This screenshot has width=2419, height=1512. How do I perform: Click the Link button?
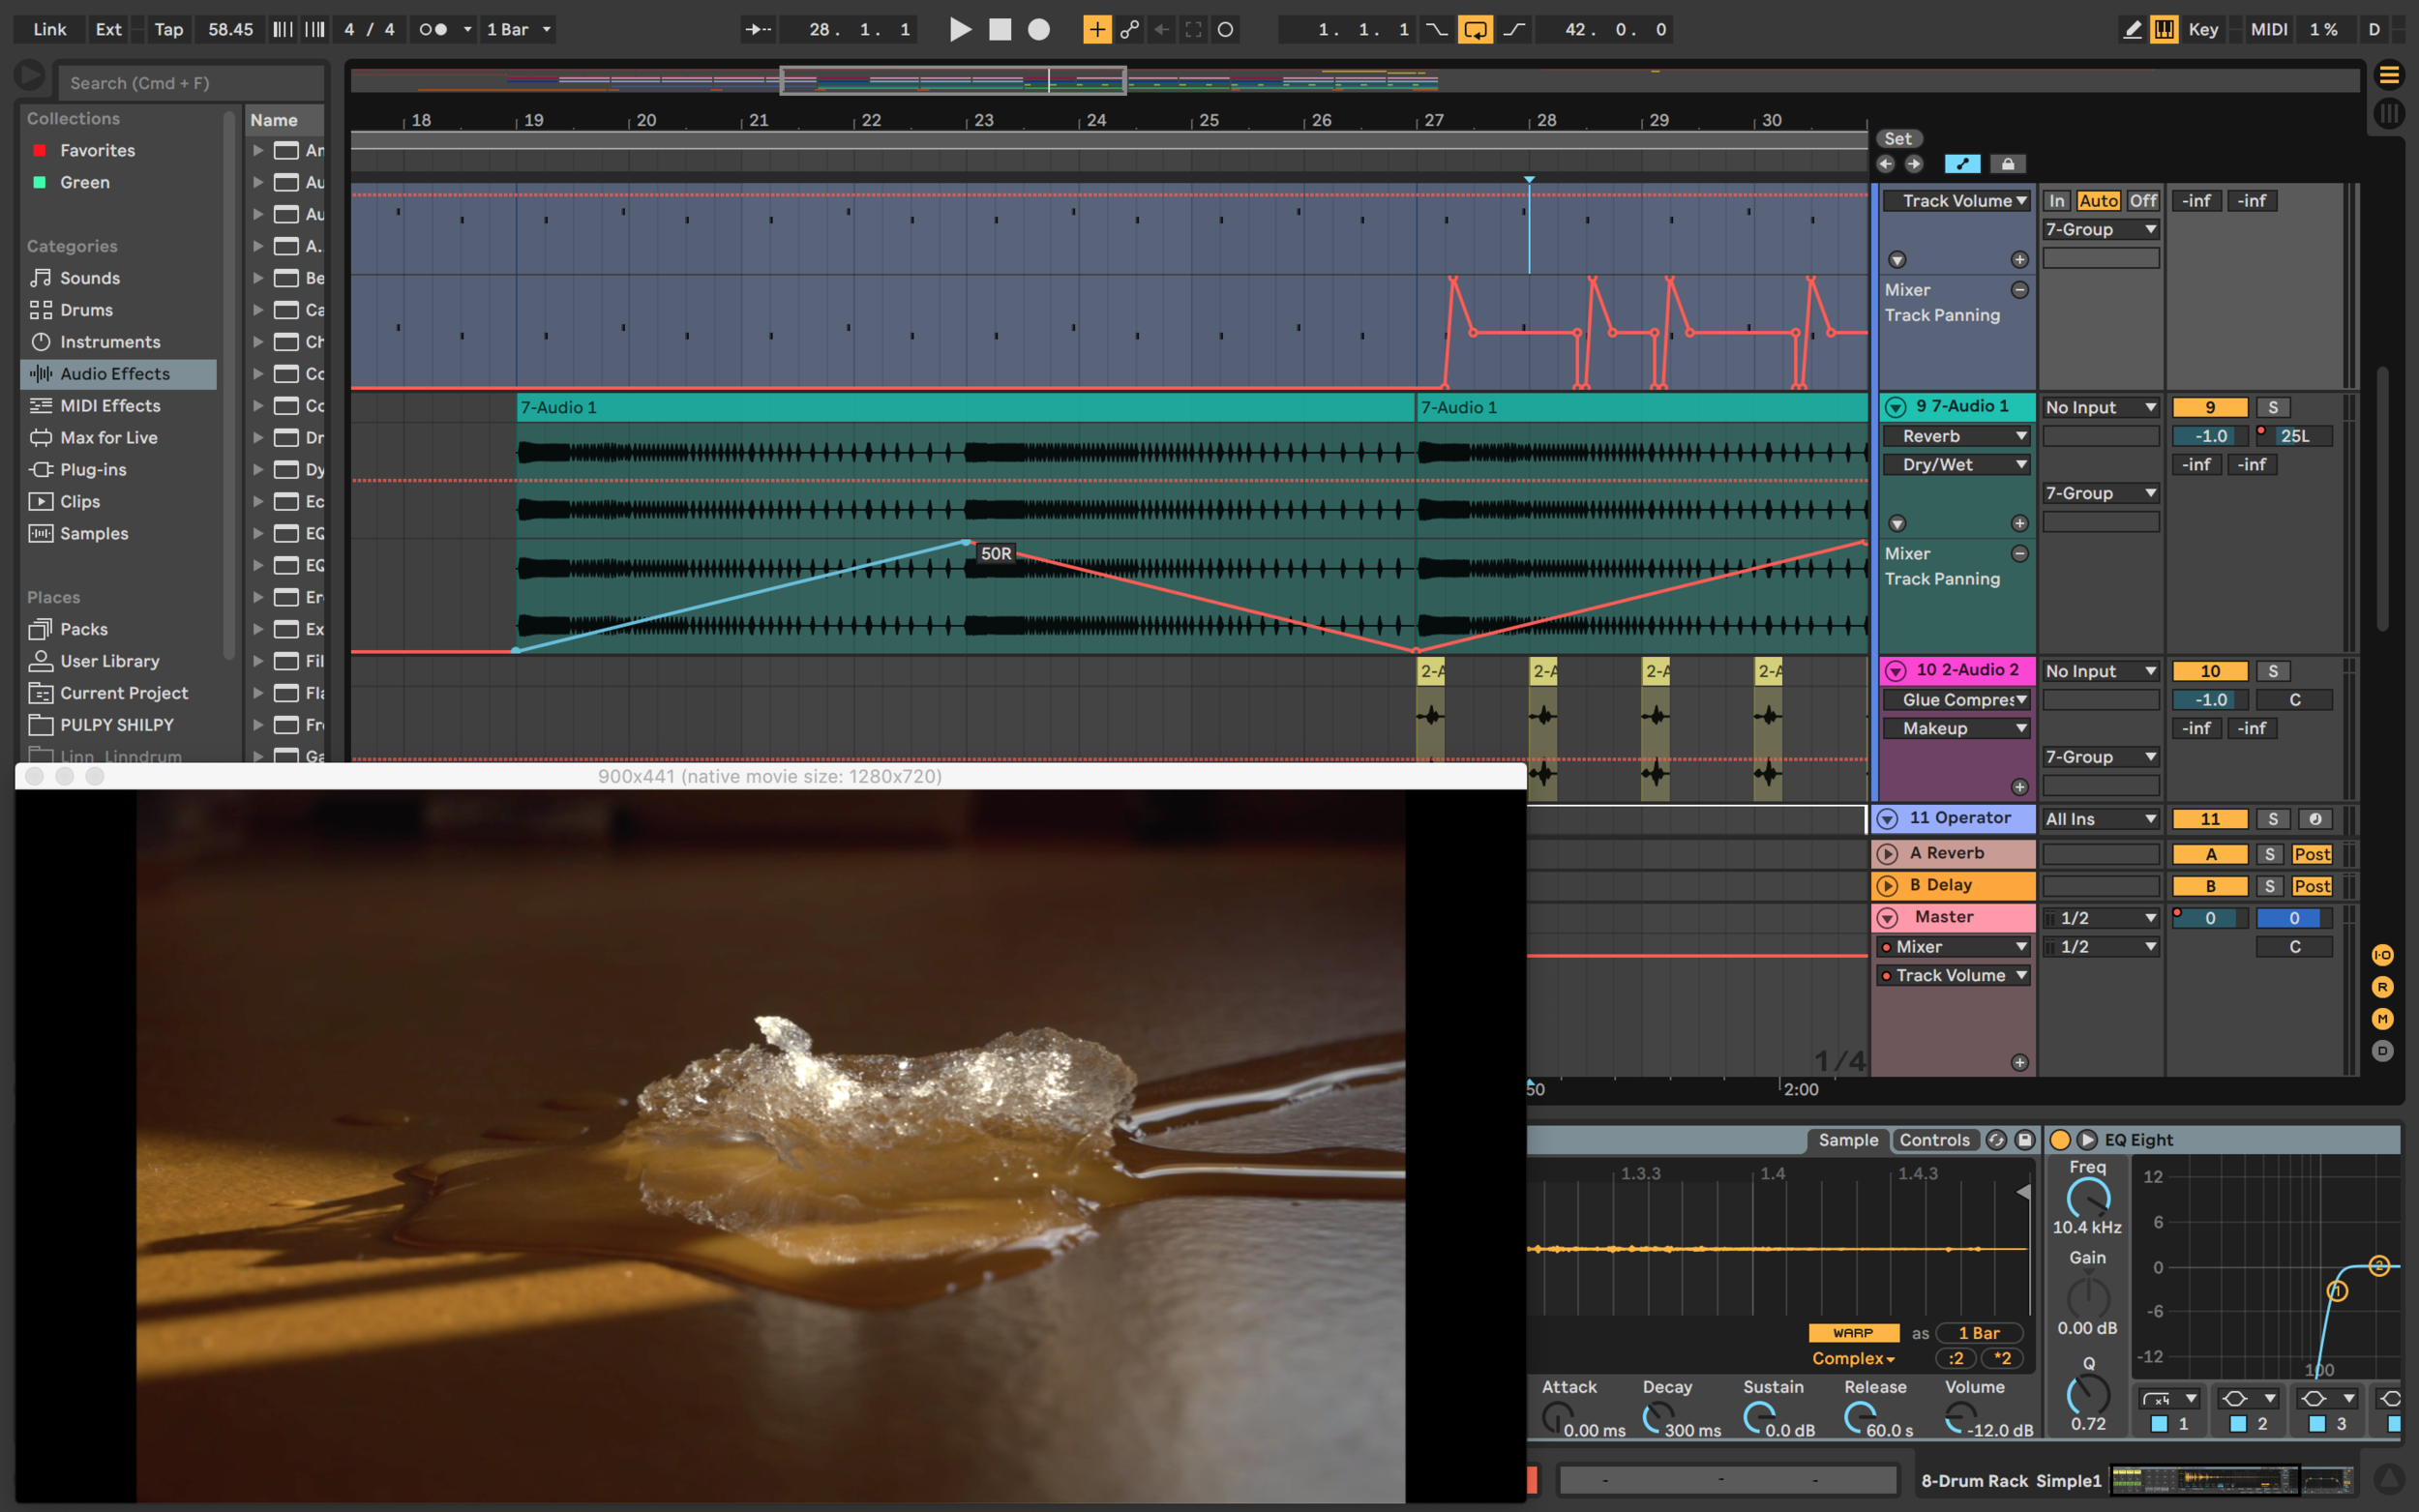49,29
